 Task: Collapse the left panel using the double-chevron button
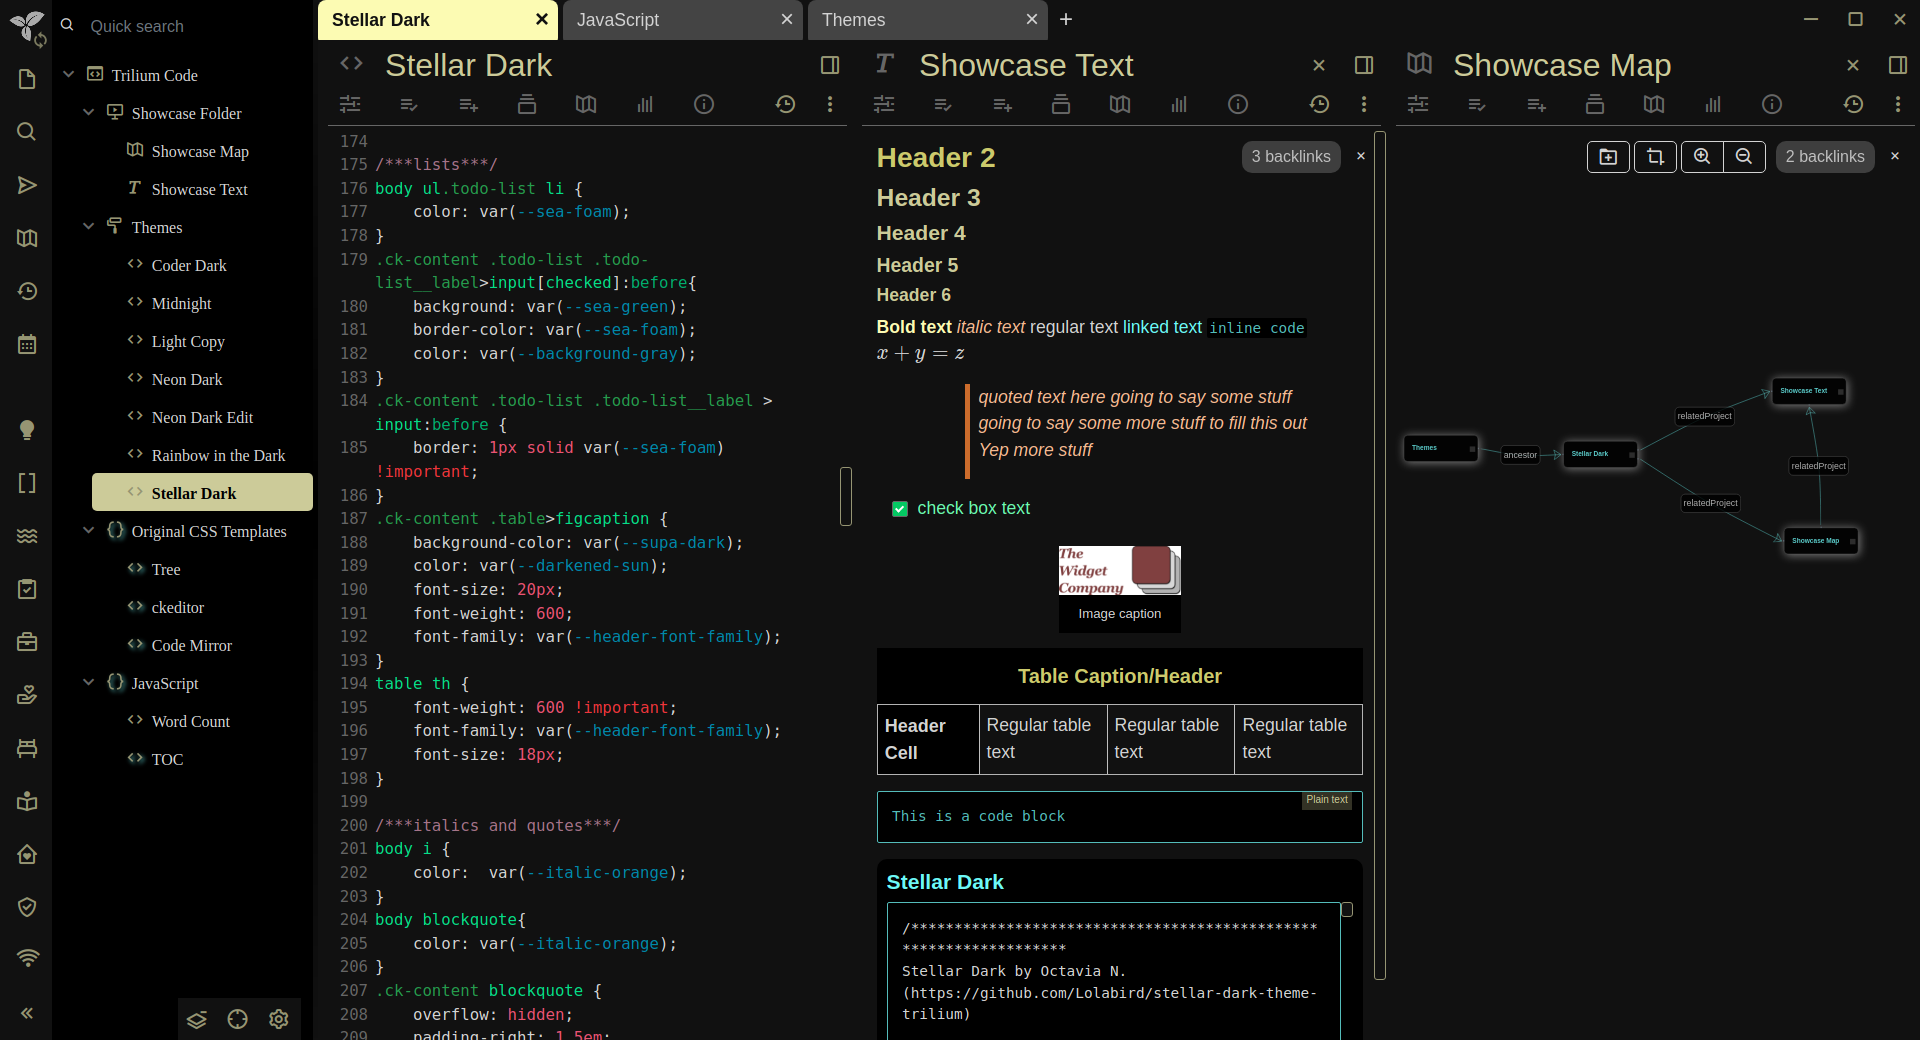27,1013
